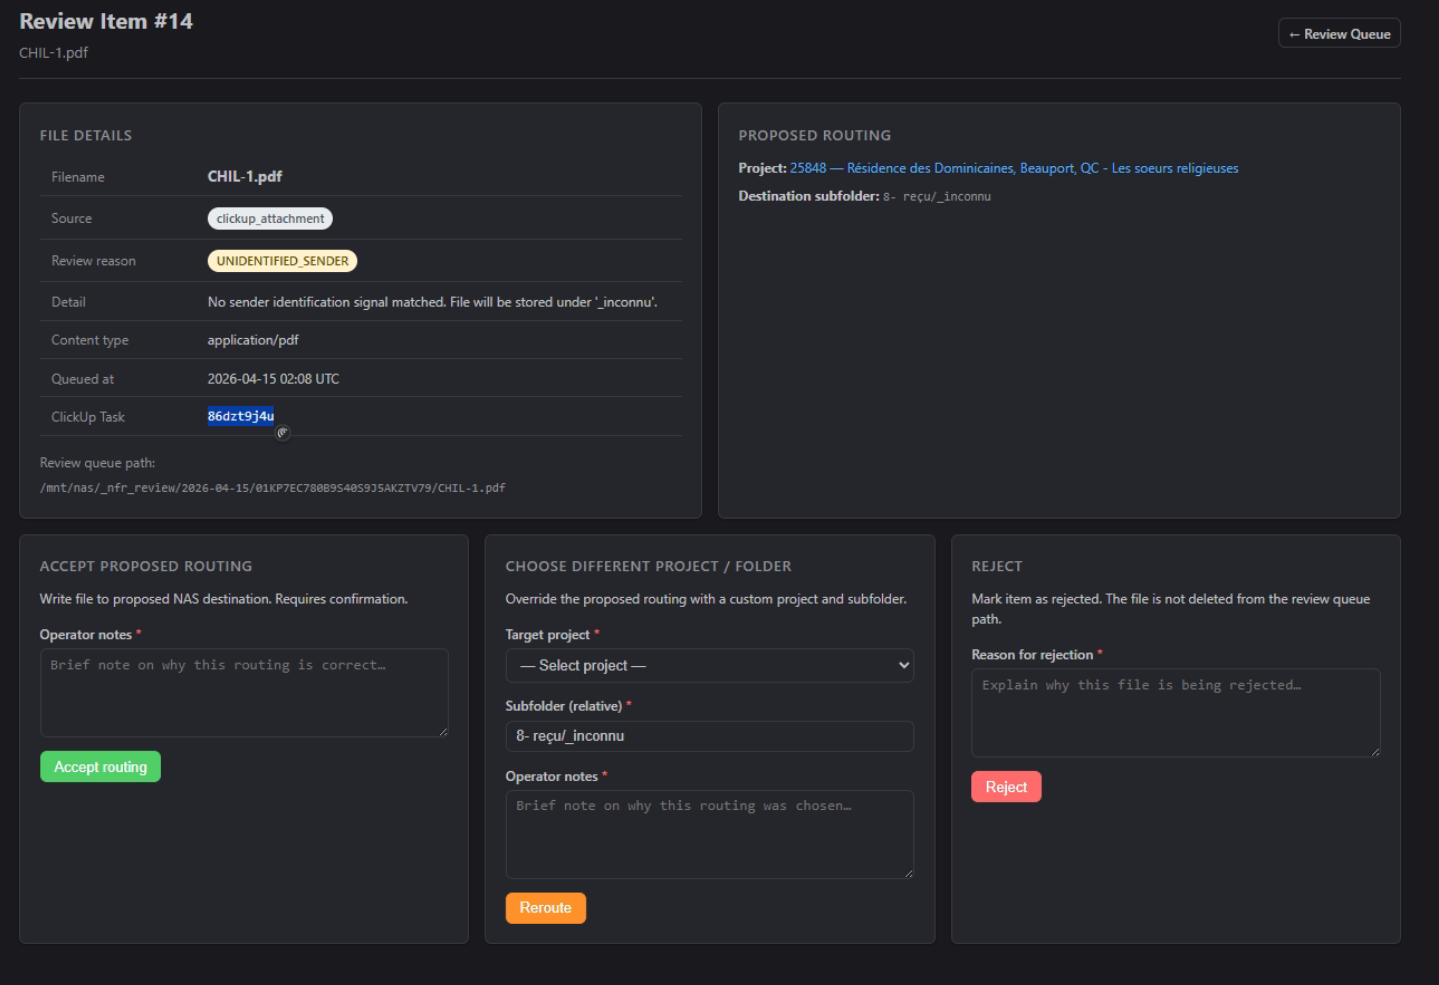Open the Target project dropdown
This screenshot has height=985, width=1439.
(708, 666)
